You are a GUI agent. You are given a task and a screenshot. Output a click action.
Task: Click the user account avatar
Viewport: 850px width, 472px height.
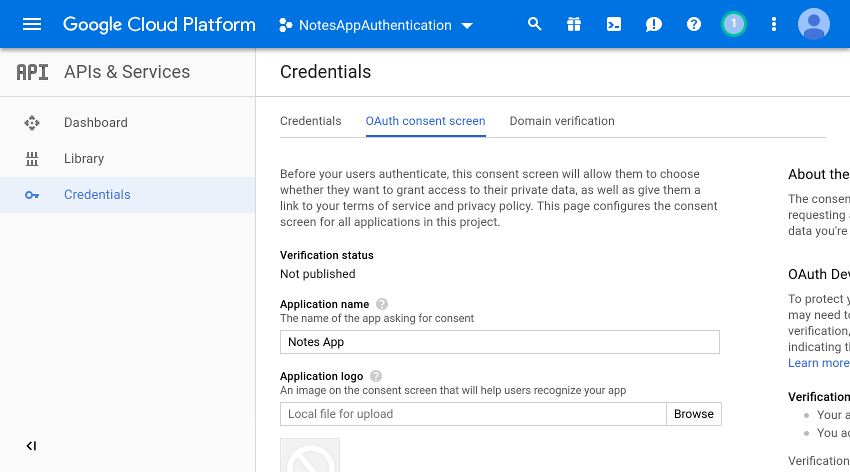tap(814, 24)
